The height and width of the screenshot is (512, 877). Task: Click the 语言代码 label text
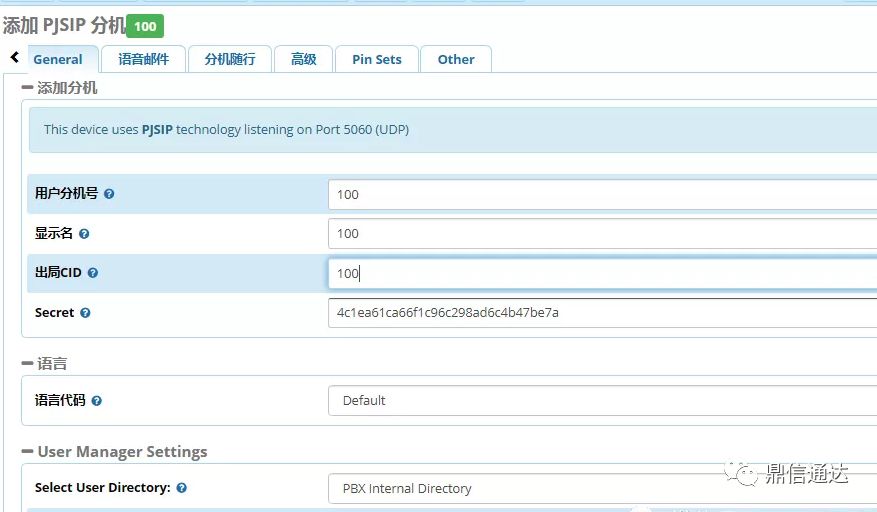point(60,400)
